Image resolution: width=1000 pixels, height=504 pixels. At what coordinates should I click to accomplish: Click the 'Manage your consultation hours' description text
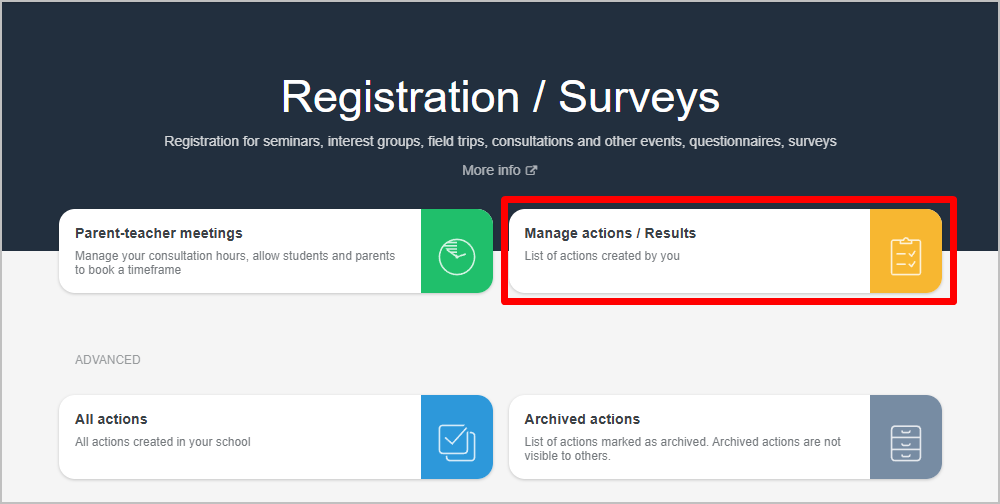[235, 262]
